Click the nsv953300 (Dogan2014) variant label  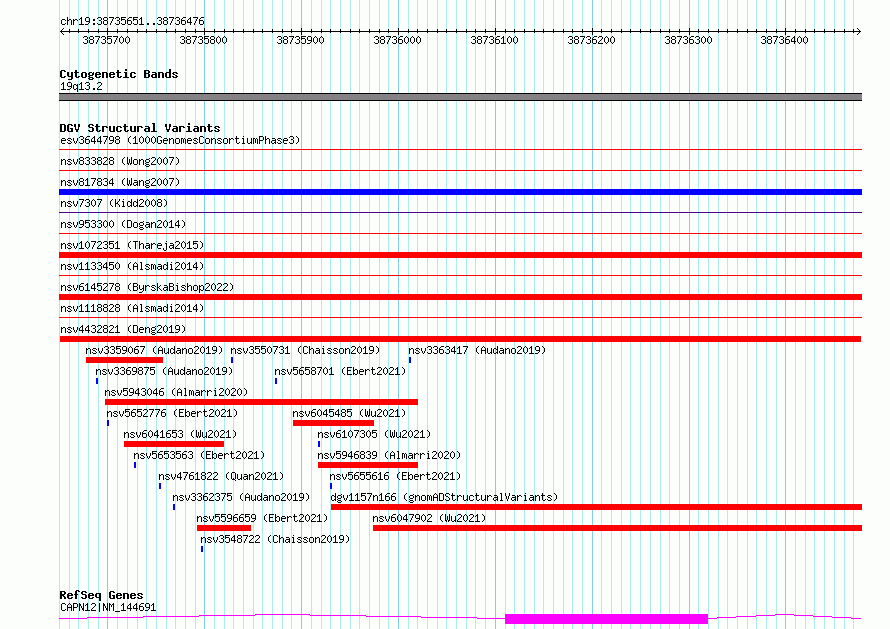coord(123,224)
